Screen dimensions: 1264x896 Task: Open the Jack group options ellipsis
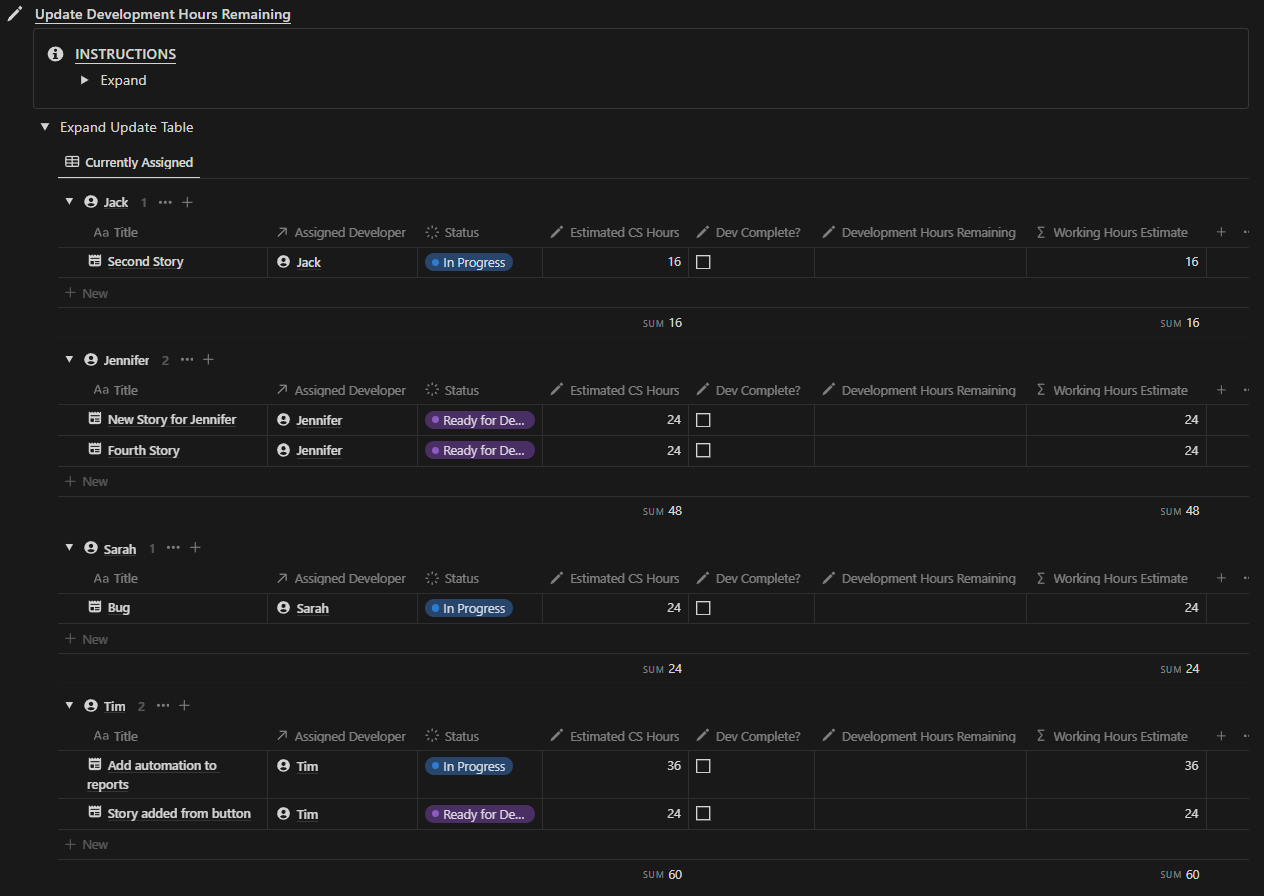(165, 202)
